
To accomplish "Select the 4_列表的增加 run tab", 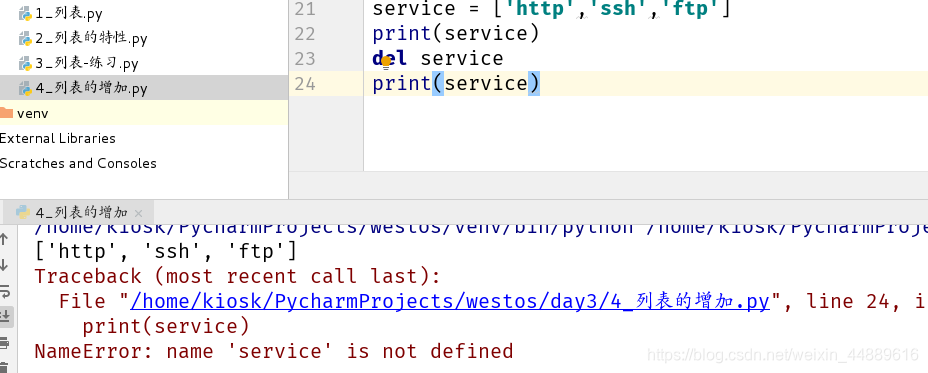I will [80, 213].
